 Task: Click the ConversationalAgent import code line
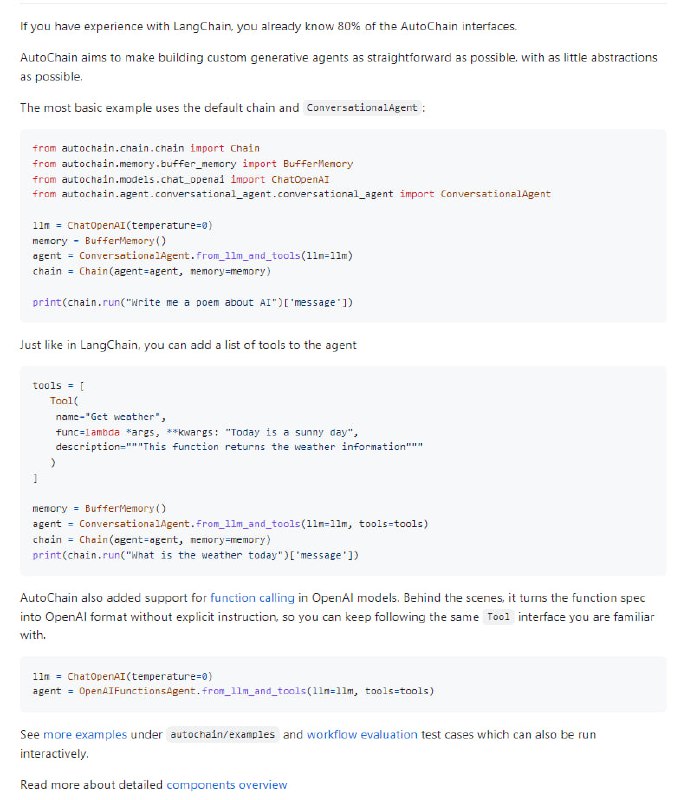click(291, 194)
